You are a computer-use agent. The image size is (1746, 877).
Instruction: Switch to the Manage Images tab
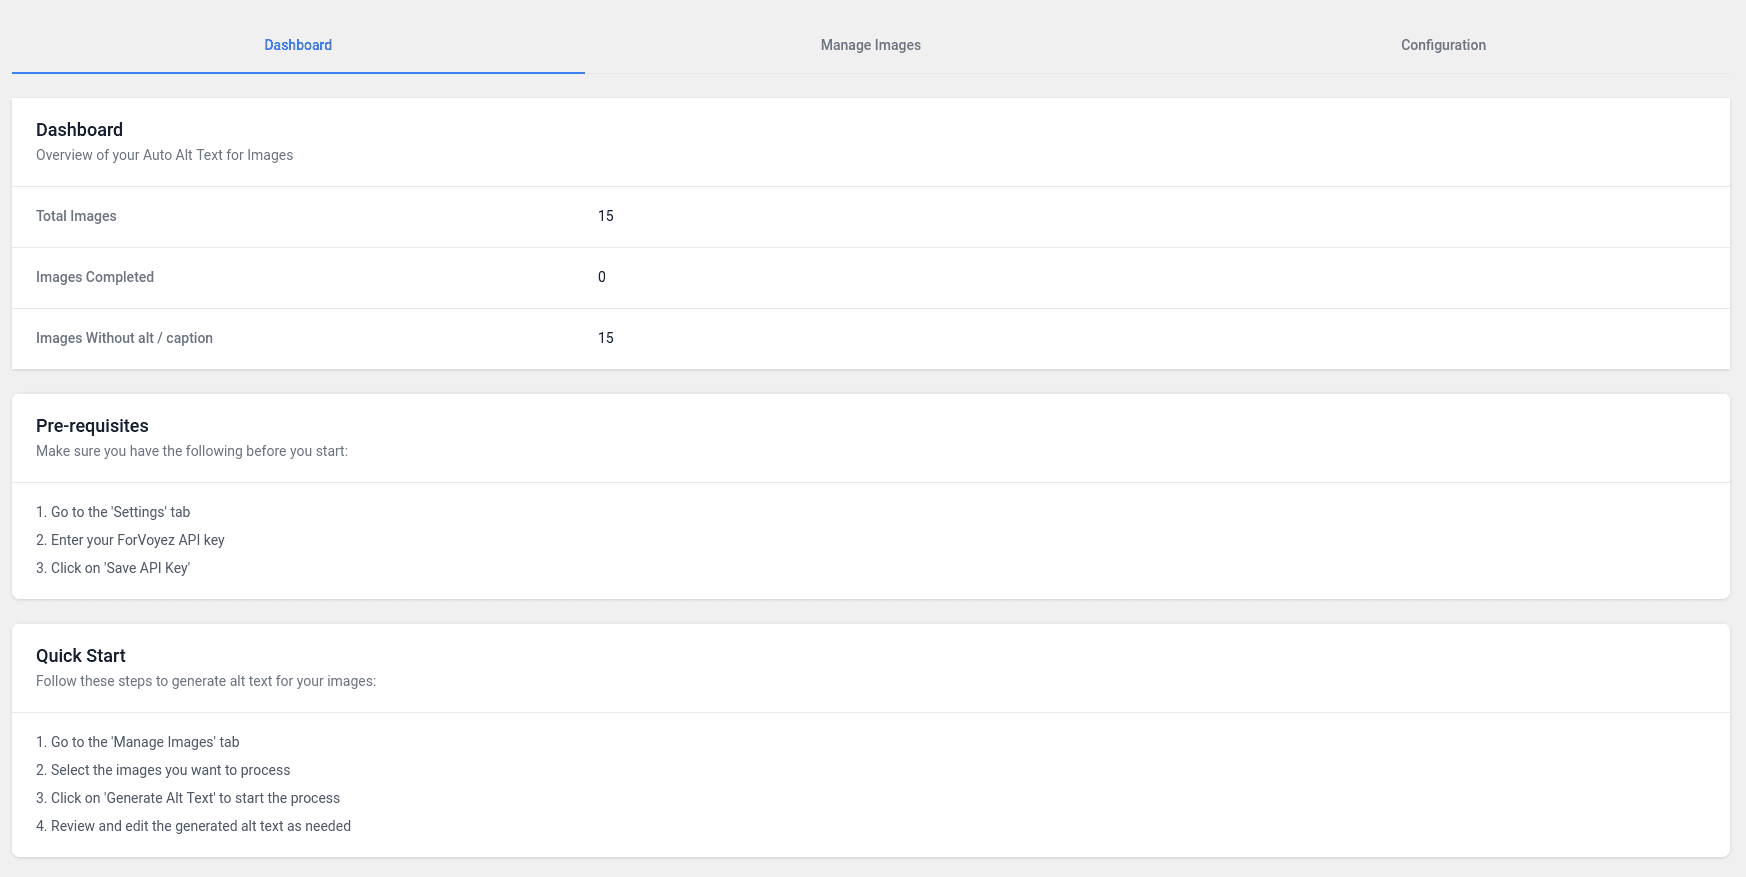point(870,45)
